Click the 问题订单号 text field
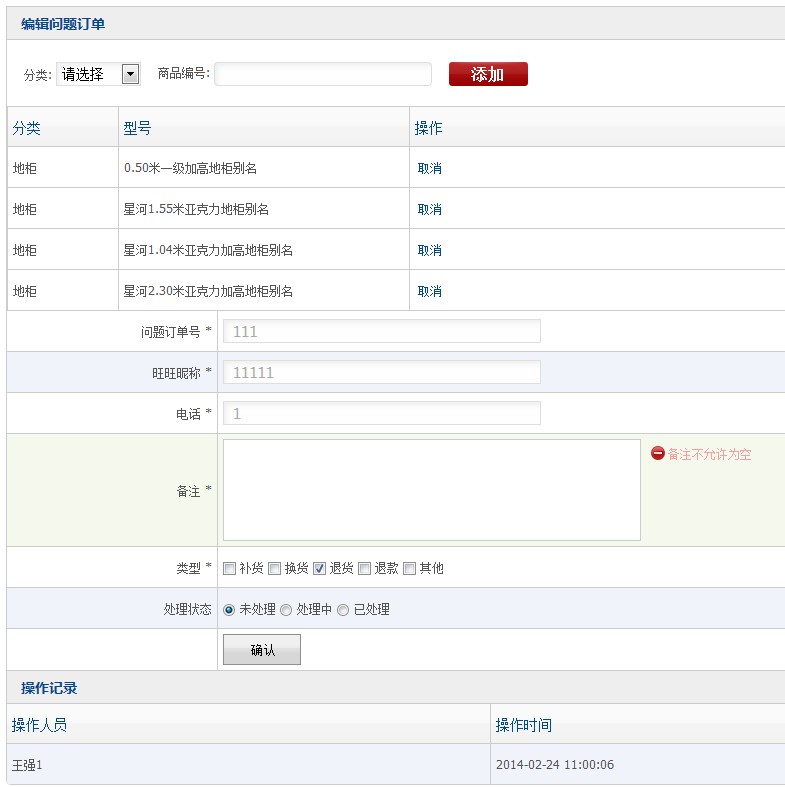 coord(381,331)
